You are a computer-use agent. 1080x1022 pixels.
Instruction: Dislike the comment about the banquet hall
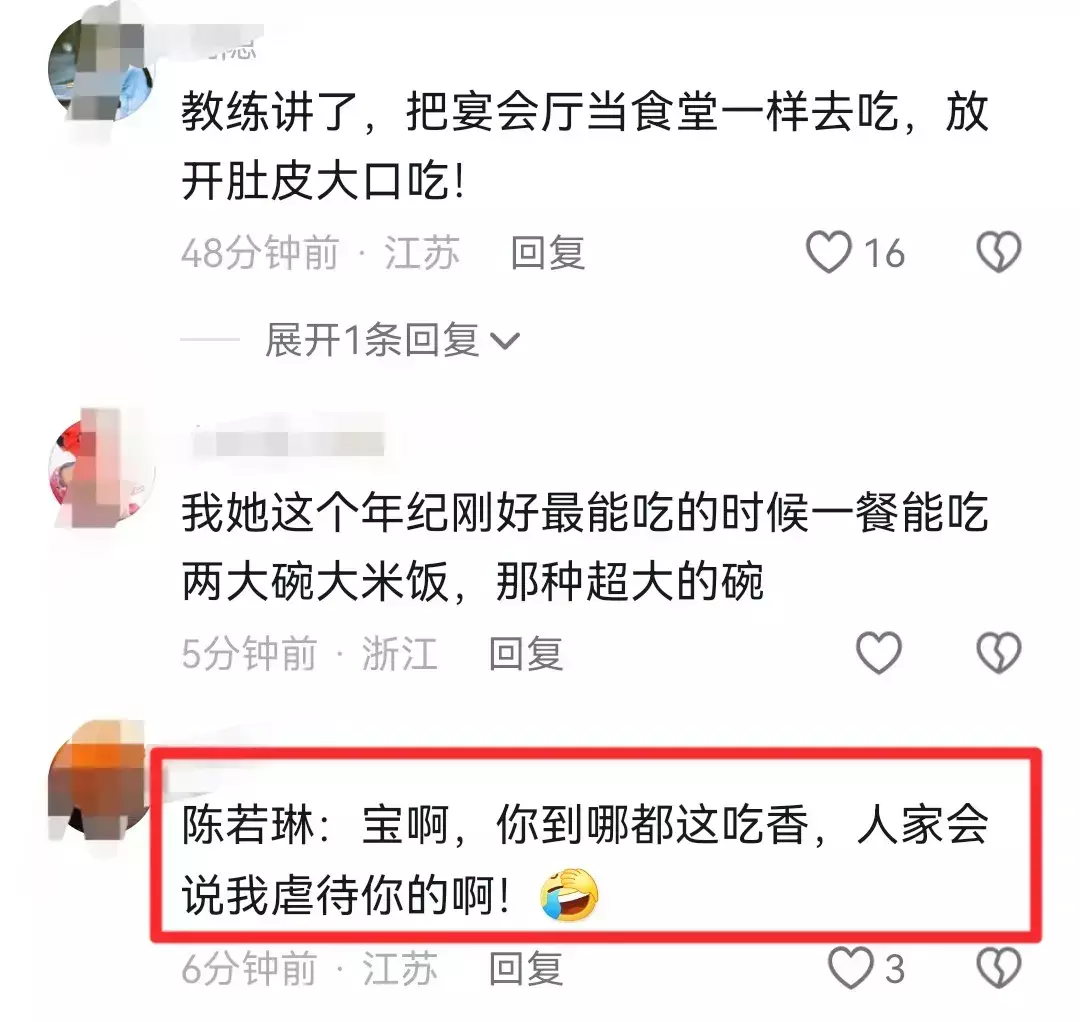click(x=999, y=252)
